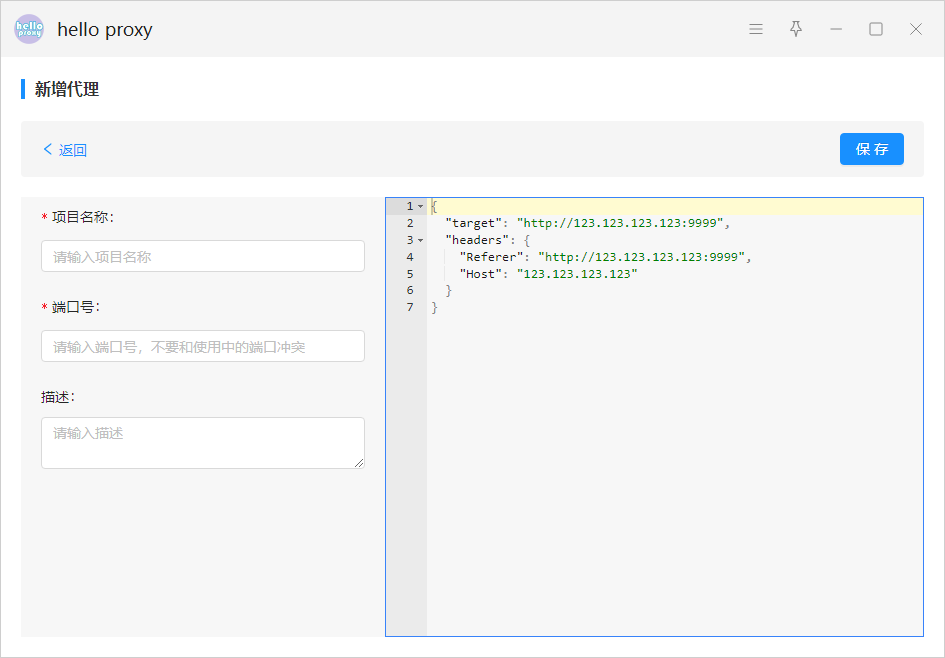Click the "Host" value 123.123.123.123
Viewport: 945px width, 658px height.
[x=577, y=274]
